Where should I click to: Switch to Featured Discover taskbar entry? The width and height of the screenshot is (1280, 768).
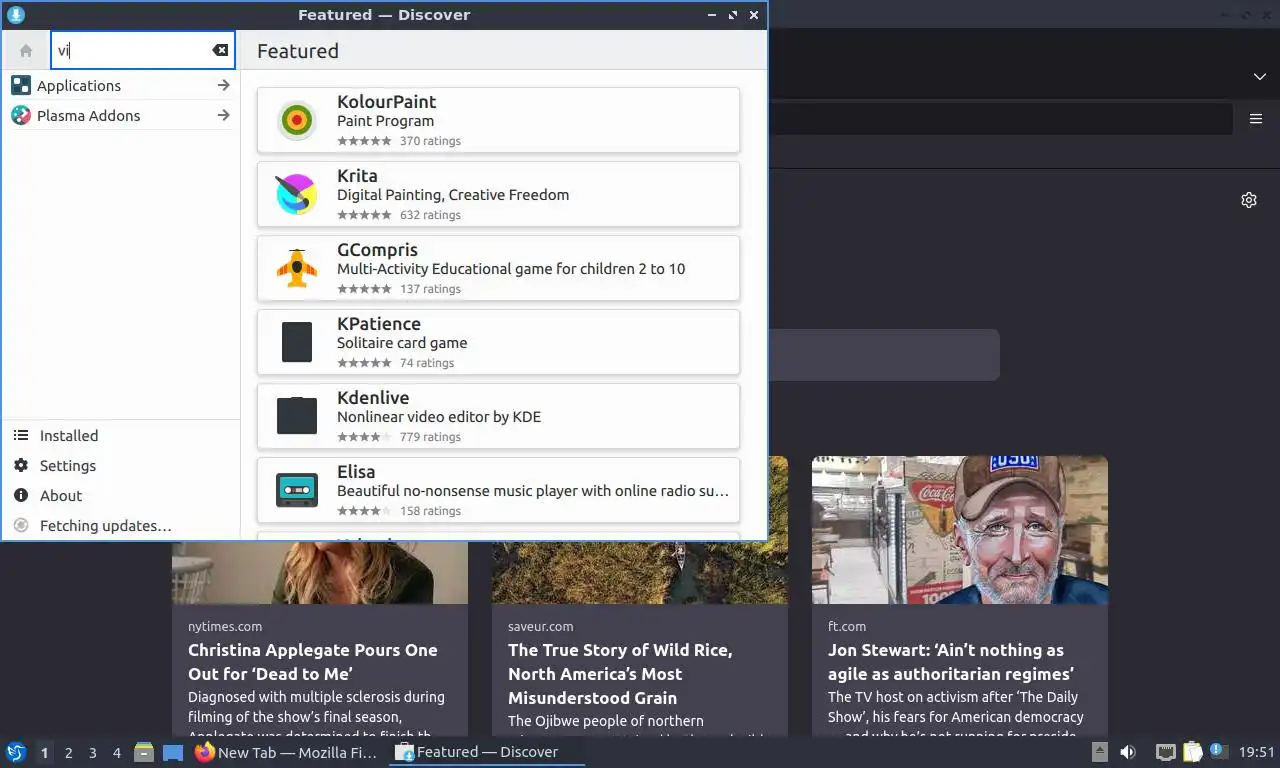tap(487, 752)
